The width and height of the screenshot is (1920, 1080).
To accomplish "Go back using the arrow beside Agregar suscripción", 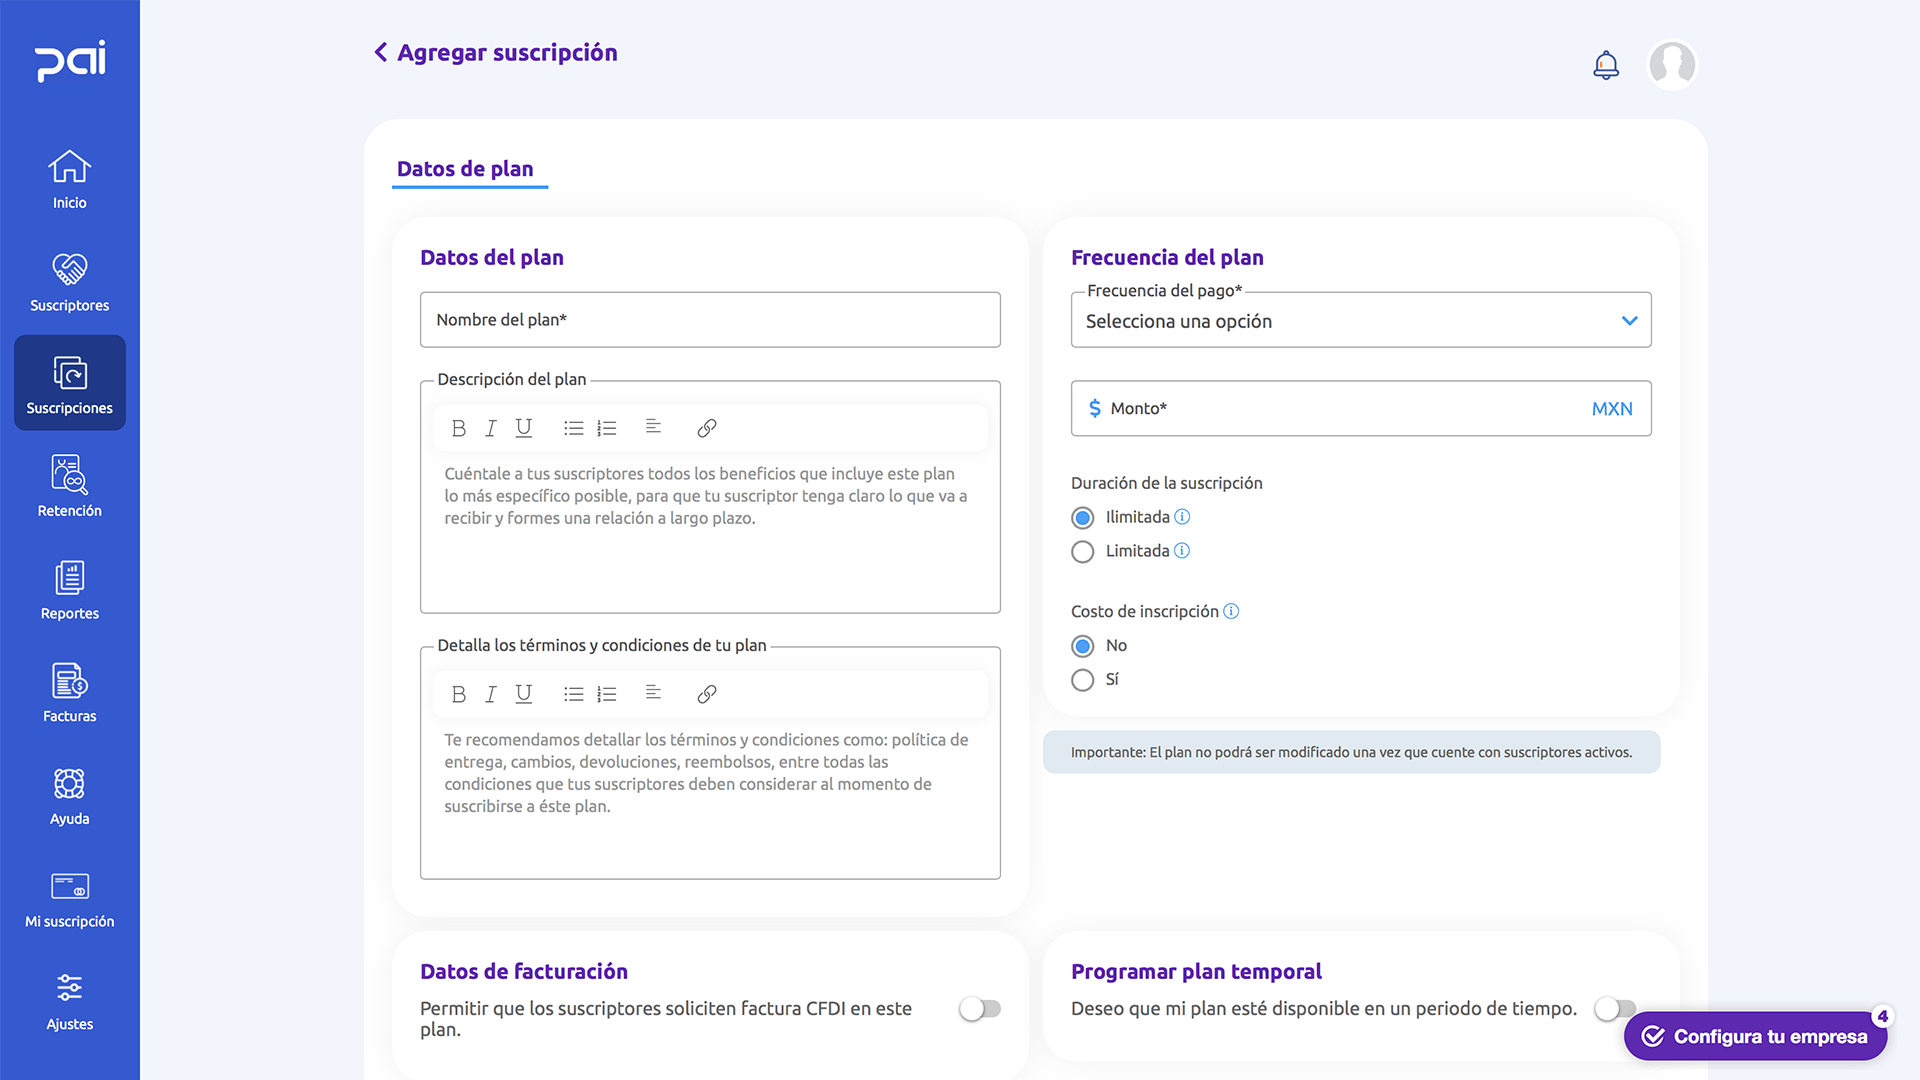I will pos(380,52).
